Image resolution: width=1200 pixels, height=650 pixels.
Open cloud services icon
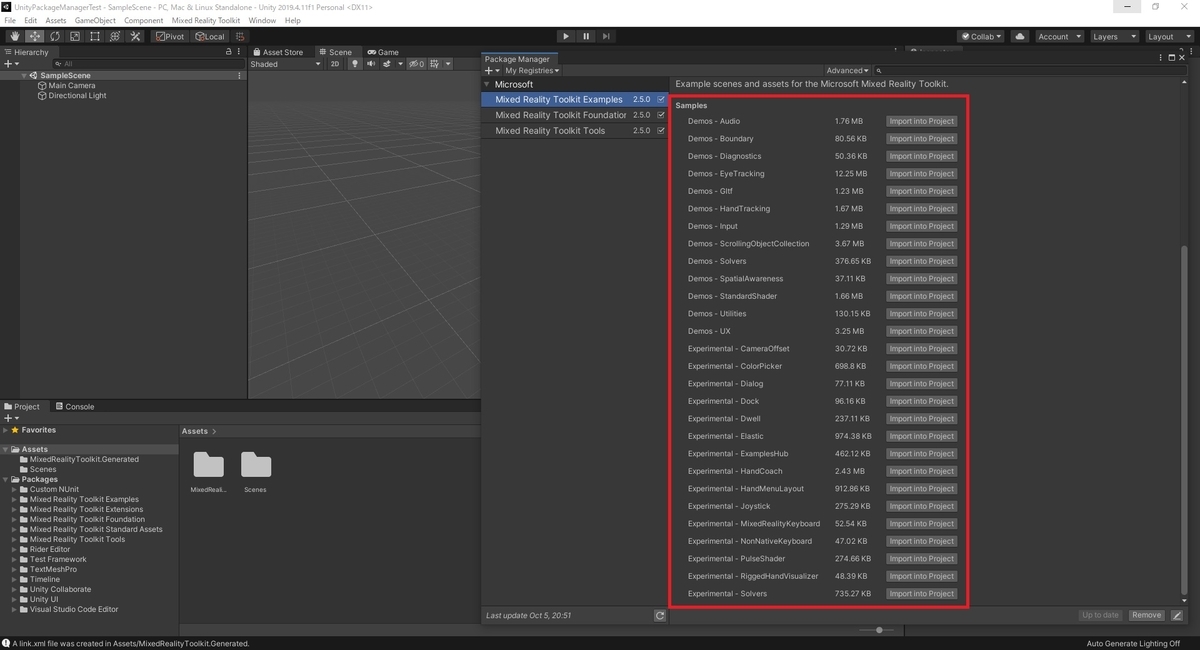point(1020,36)
